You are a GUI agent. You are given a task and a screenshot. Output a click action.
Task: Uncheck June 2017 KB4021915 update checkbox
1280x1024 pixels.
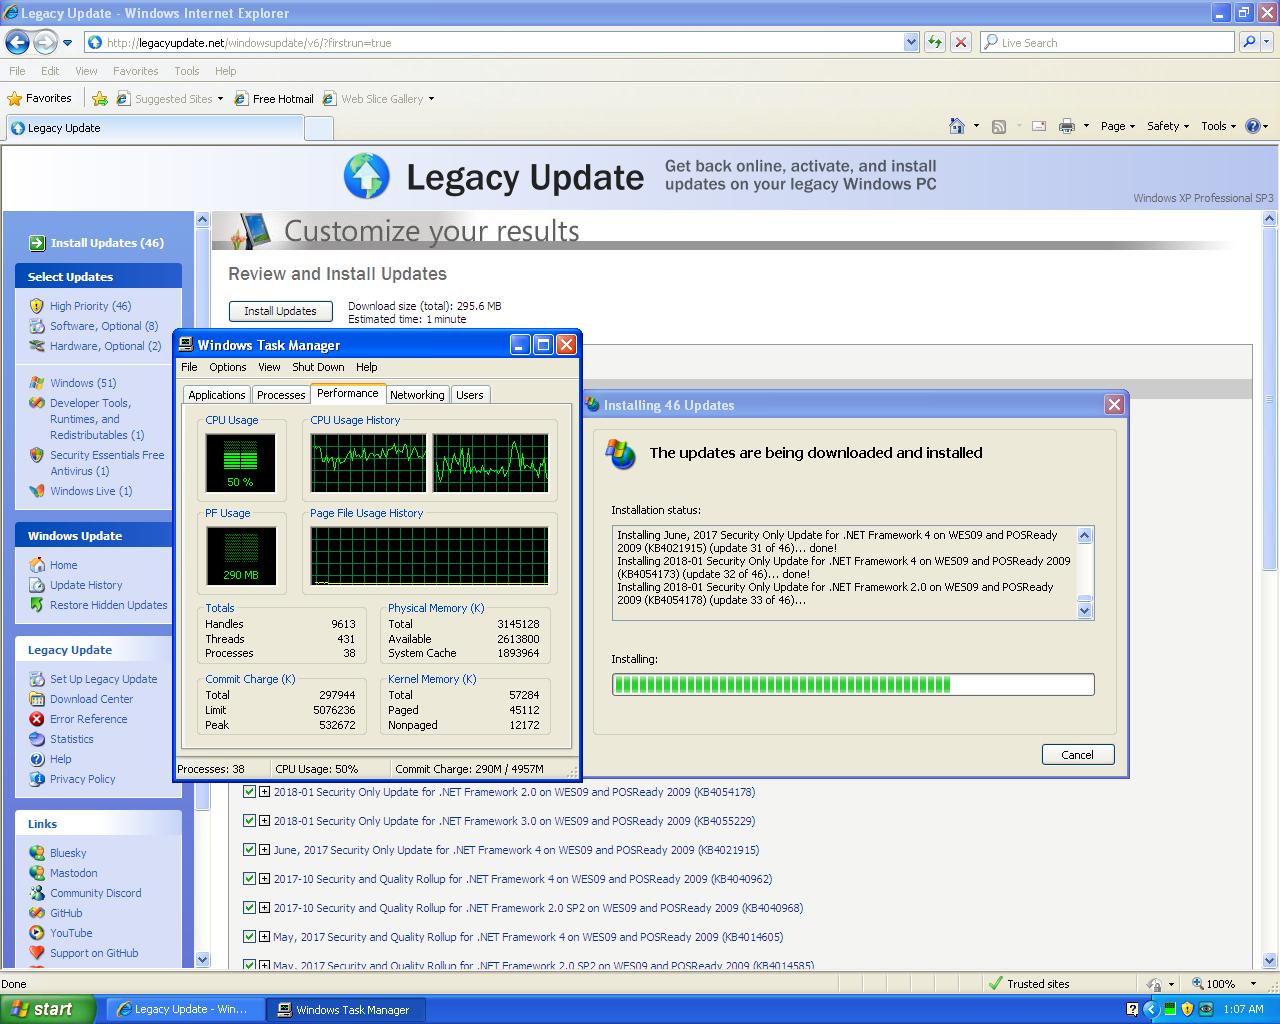tap(249, 850)
